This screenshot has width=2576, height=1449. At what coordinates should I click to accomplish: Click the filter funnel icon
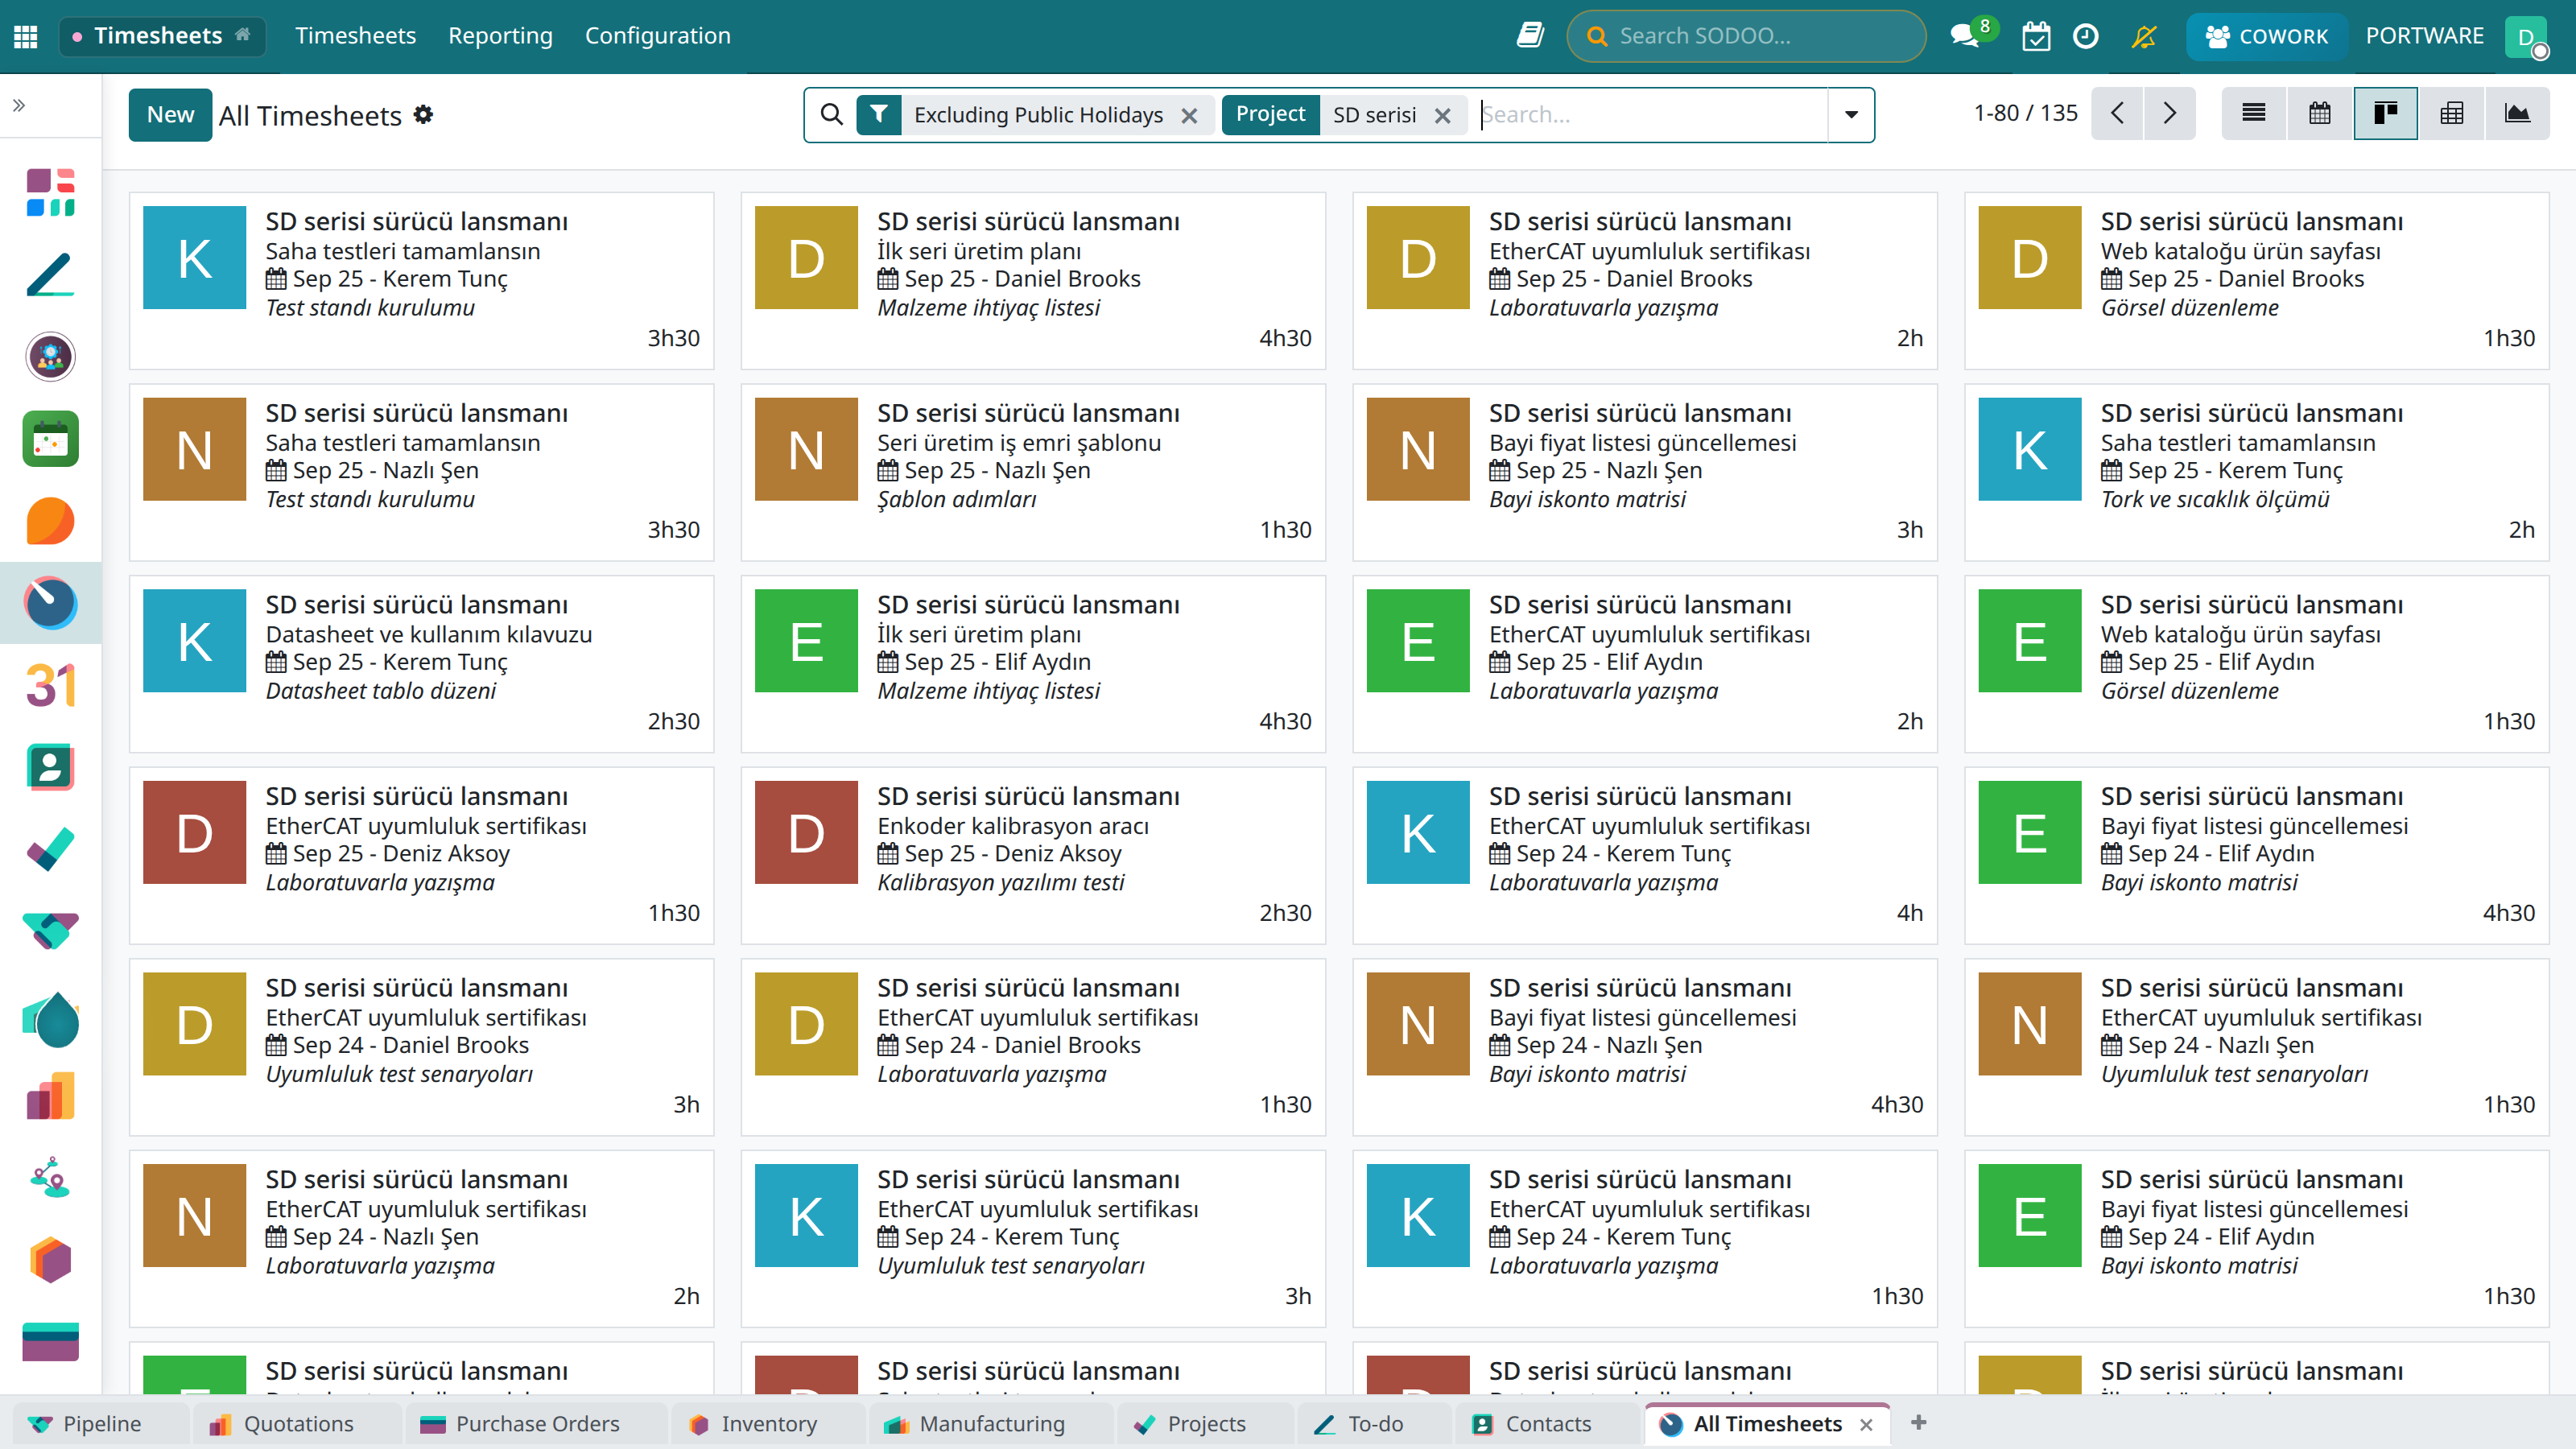click(x=879, y=115)
